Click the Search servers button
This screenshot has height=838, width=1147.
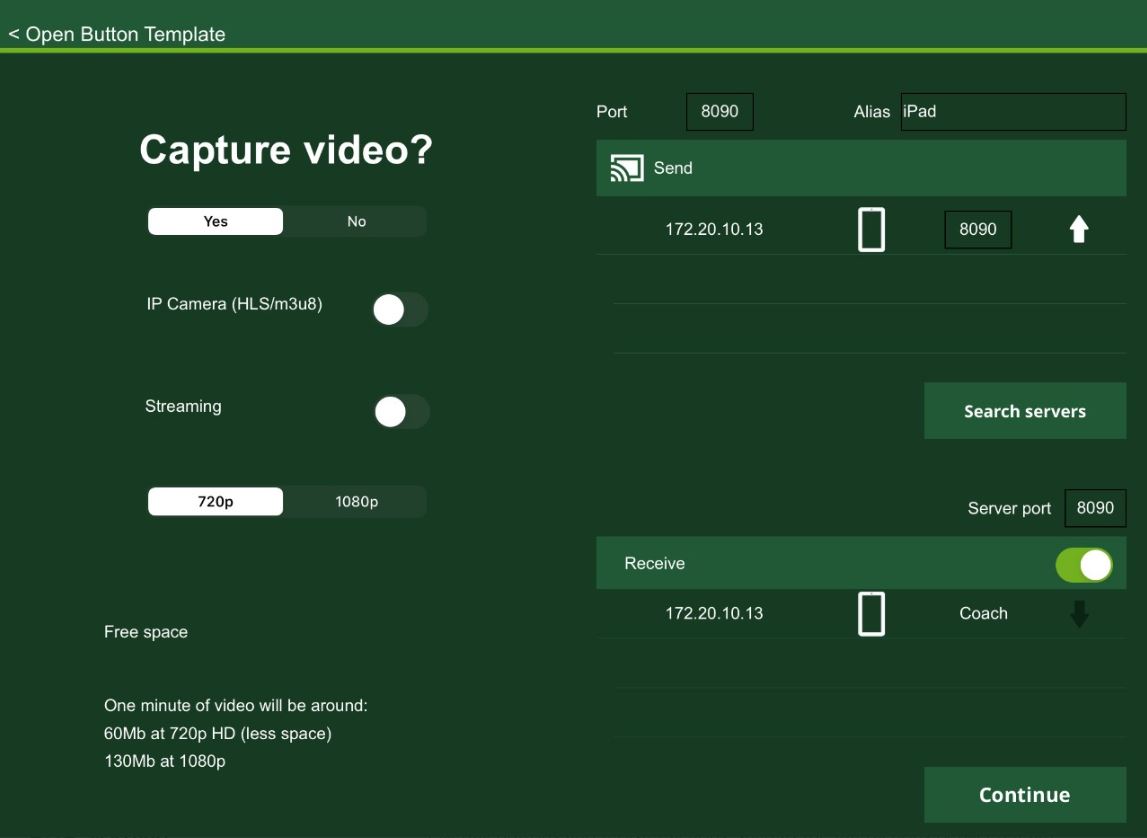(x=1025, y=411)
